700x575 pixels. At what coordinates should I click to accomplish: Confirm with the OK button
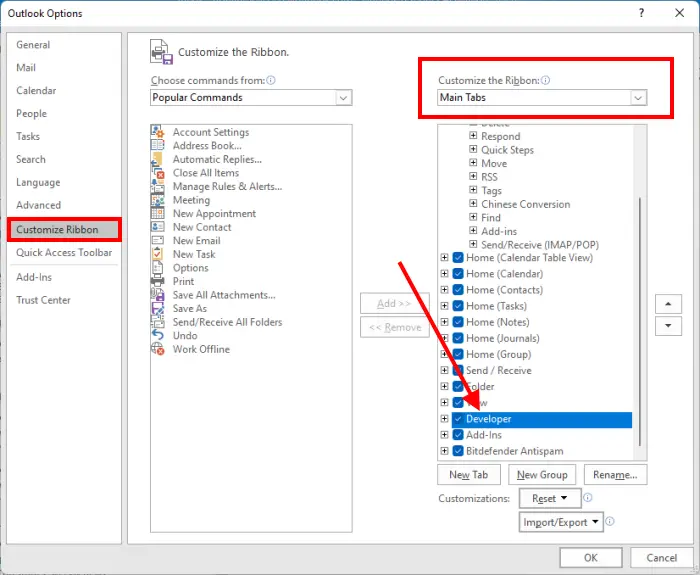[x=591, y=558]
